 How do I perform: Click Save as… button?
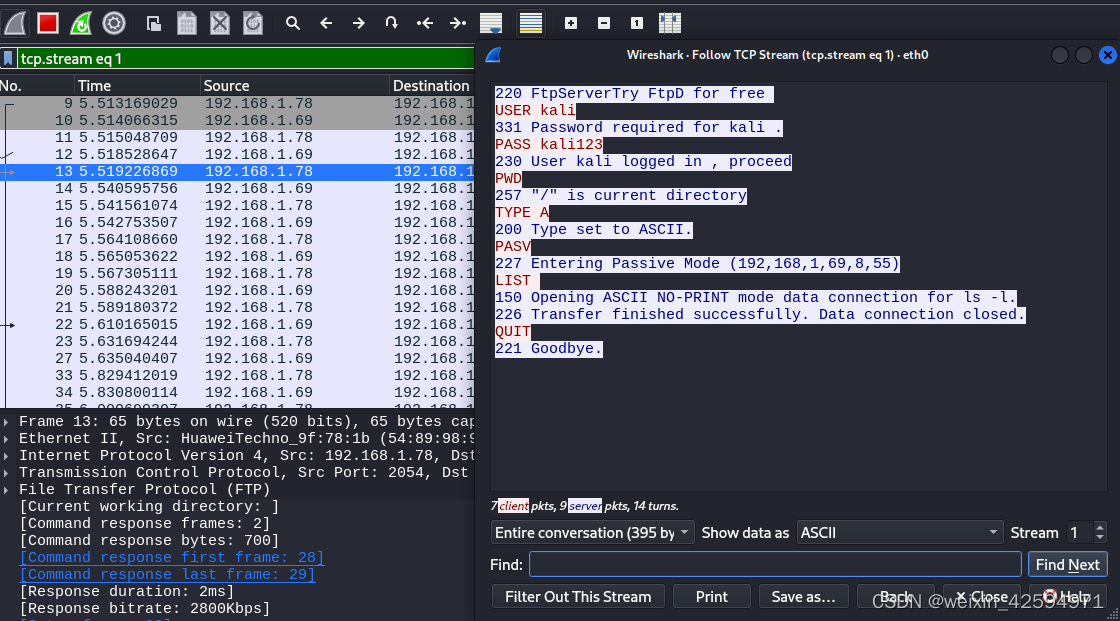(x=803, y=597)
